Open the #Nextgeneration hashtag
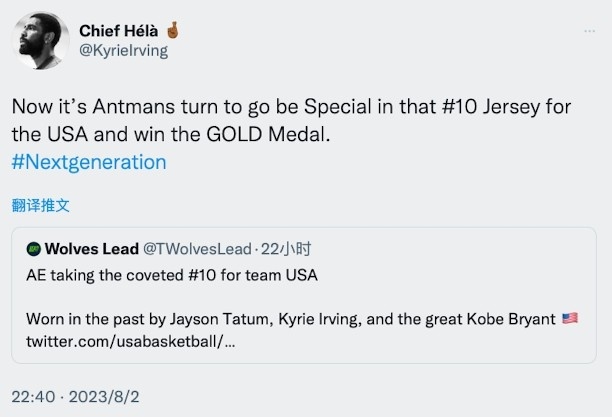Viewport: 612px width, 417px height. pos(89,162)
